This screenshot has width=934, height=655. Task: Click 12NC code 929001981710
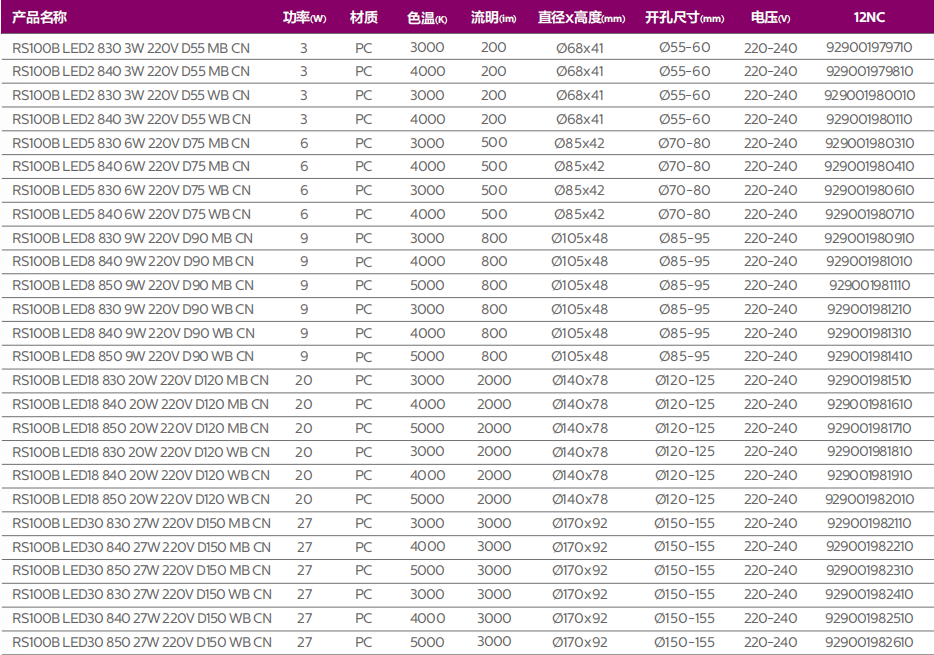pos(869,428)
